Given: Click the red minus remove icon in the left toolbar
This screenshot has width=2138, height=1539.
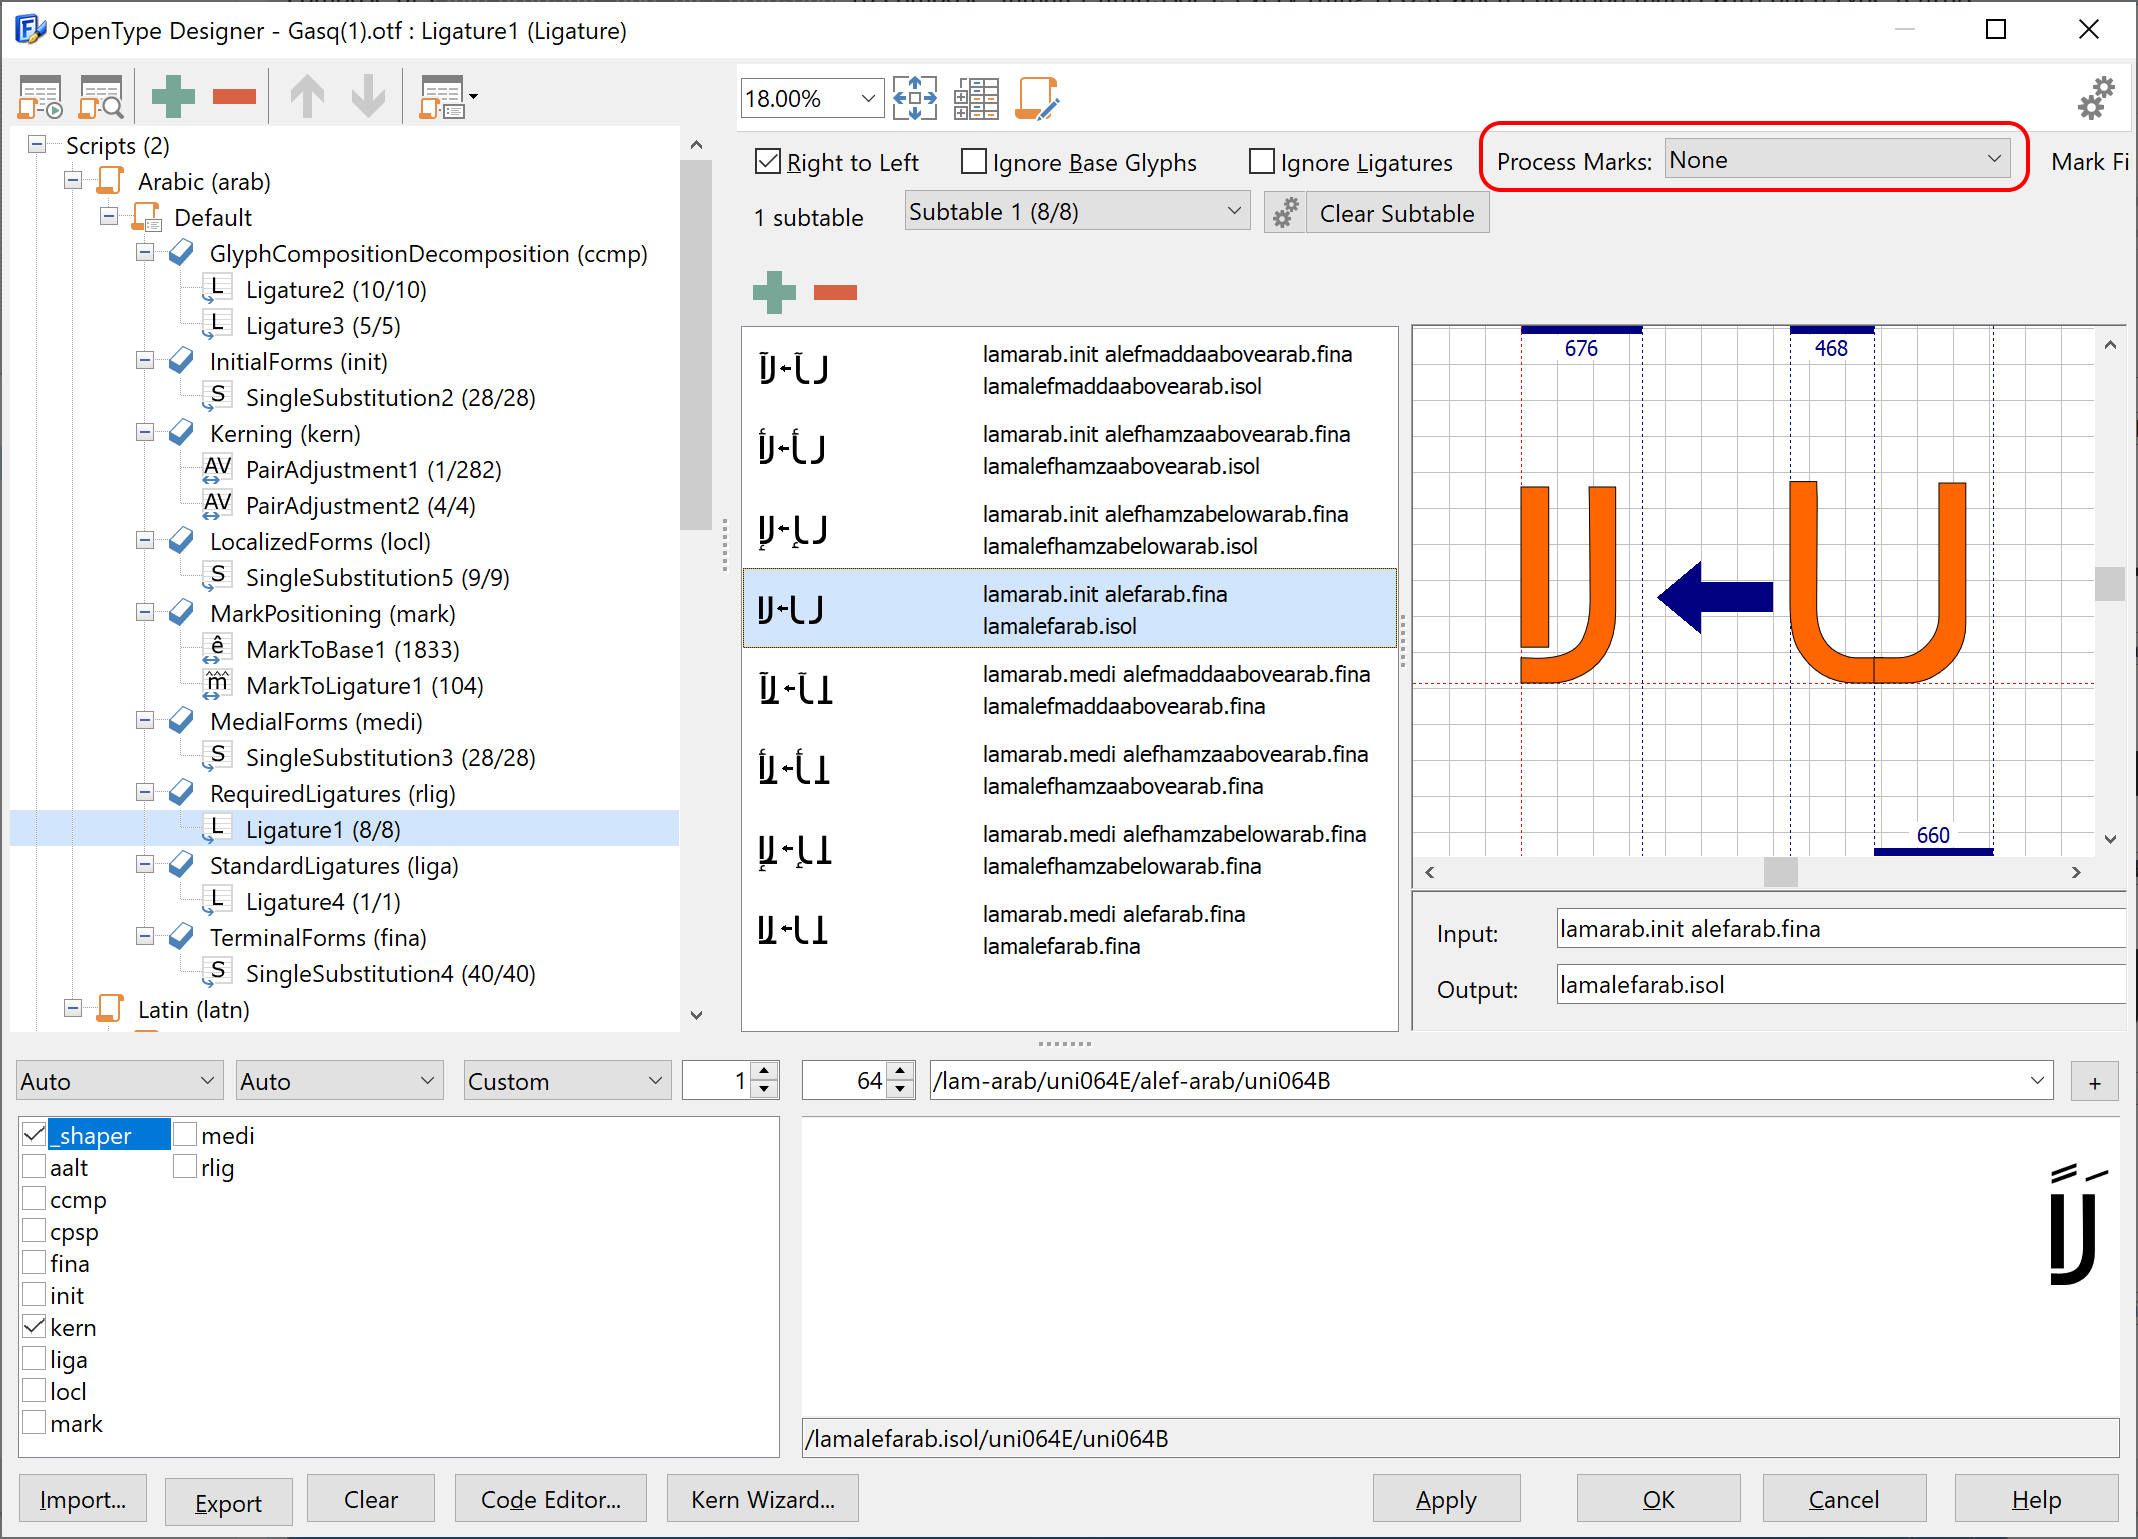Looking at the screenshot, I should click(235, 97).
